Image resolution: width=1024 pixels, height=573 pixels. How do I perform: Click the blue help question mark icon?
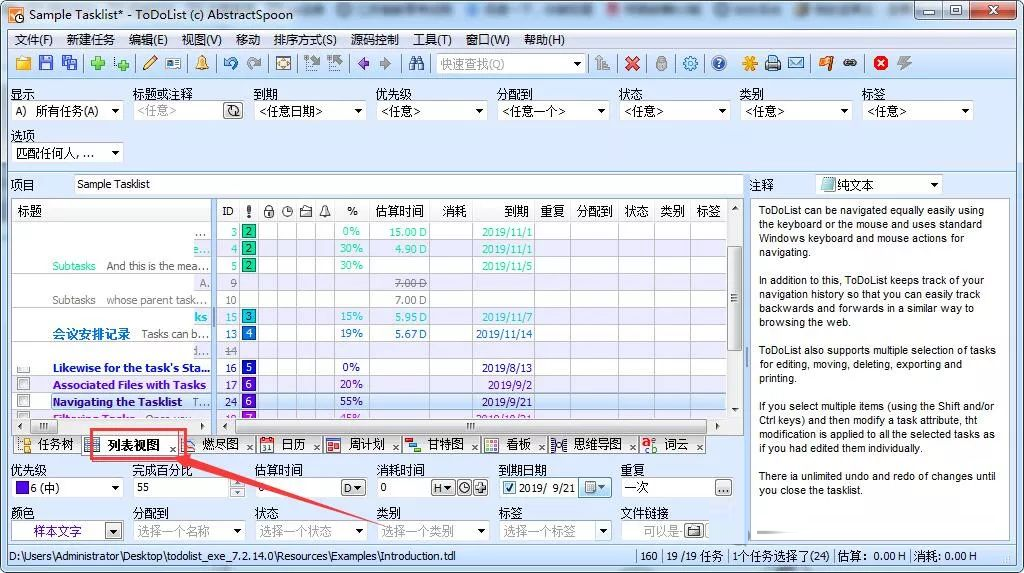tap(719, 63)
